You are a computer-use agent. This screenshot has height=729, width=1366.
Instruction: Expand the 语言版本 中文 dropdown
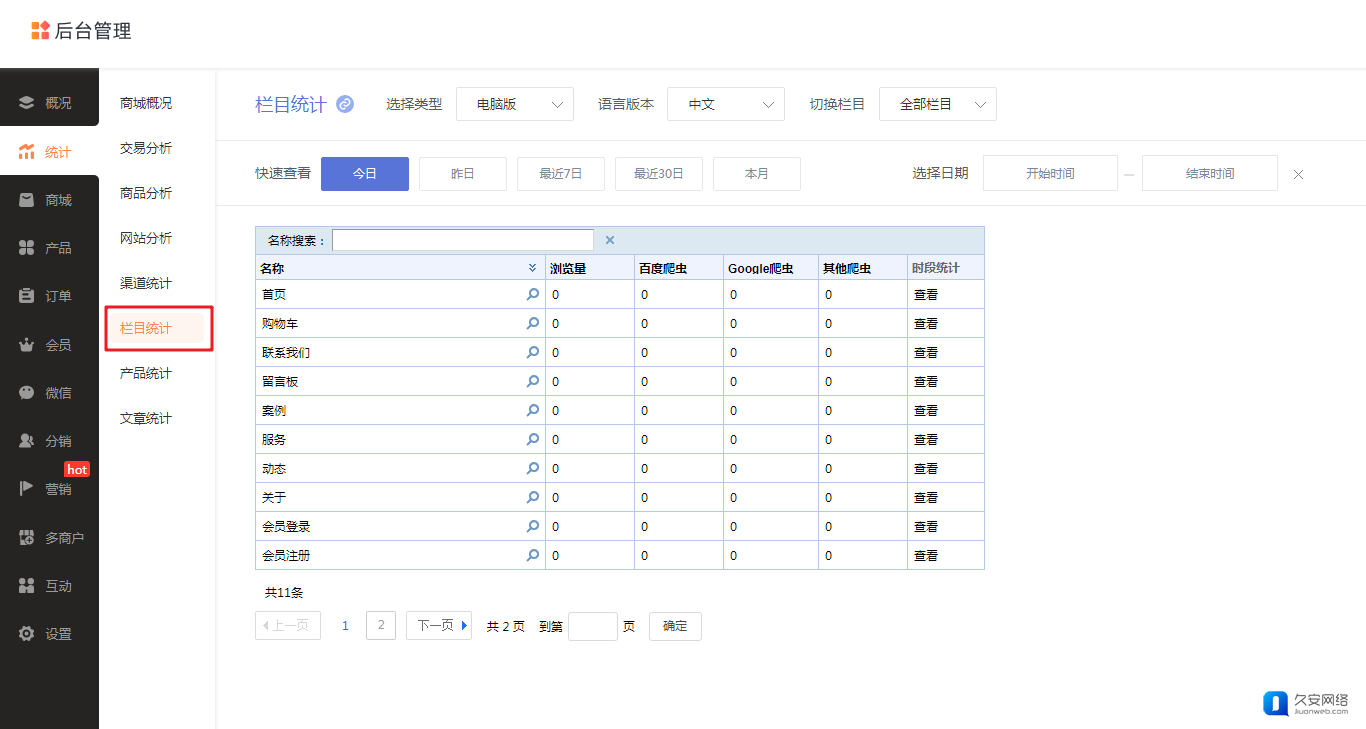click(x=726, y=104)
